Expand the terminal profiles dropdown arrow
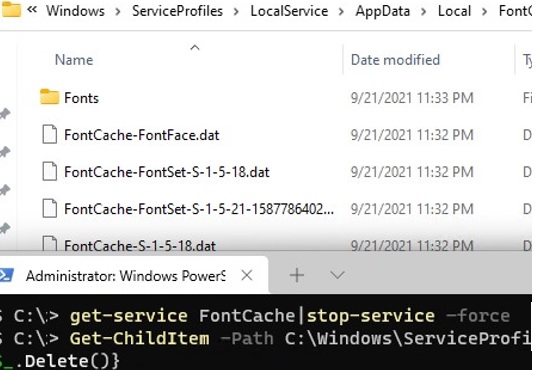The height and width of the screenshot is (370, 535). (337, 275)
